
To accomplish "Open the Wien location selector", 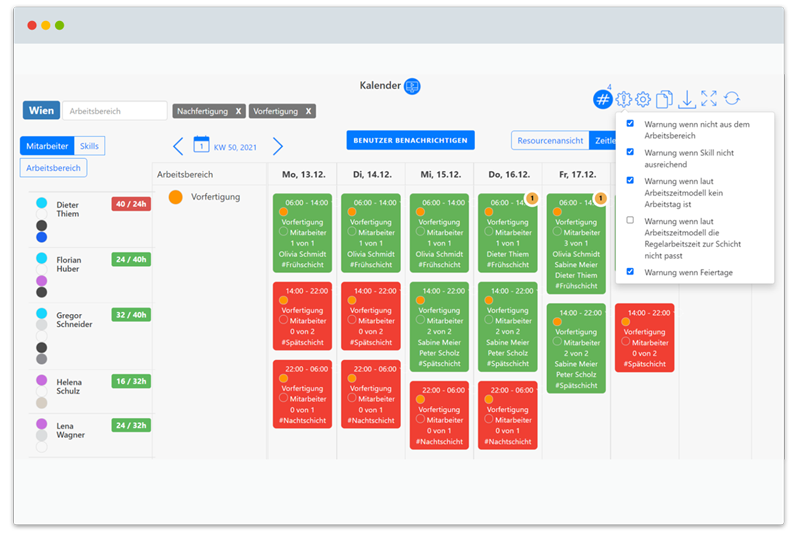I will click(x=41, y=111).
